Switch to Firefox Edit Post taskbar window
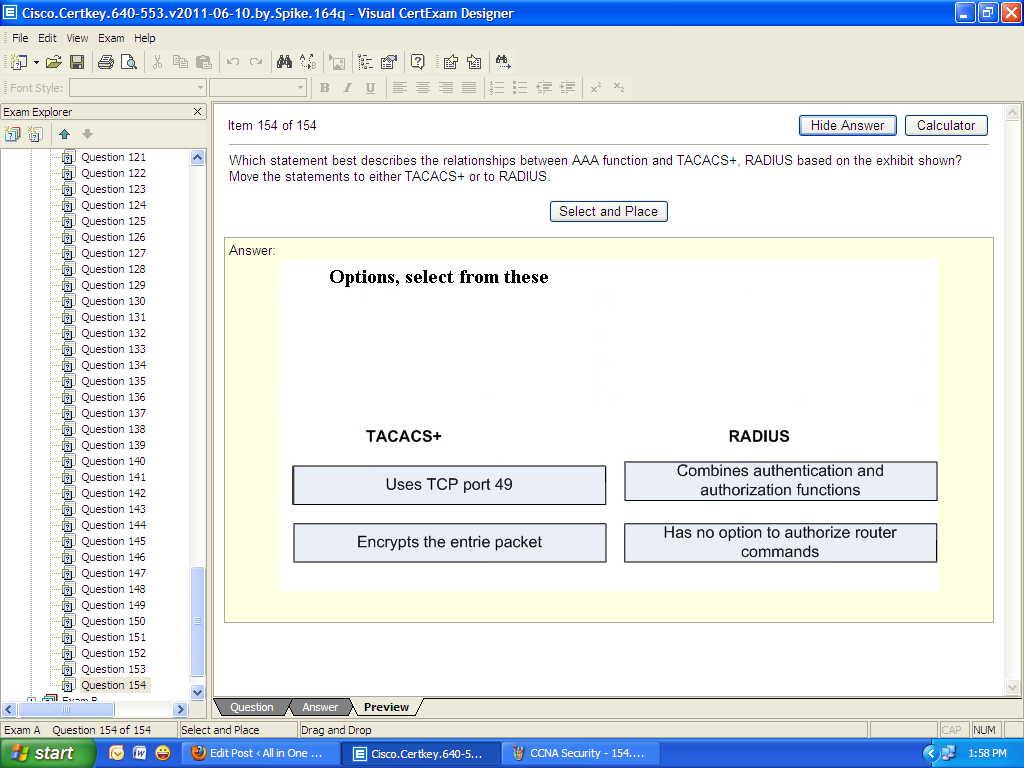 click(261, 754)
